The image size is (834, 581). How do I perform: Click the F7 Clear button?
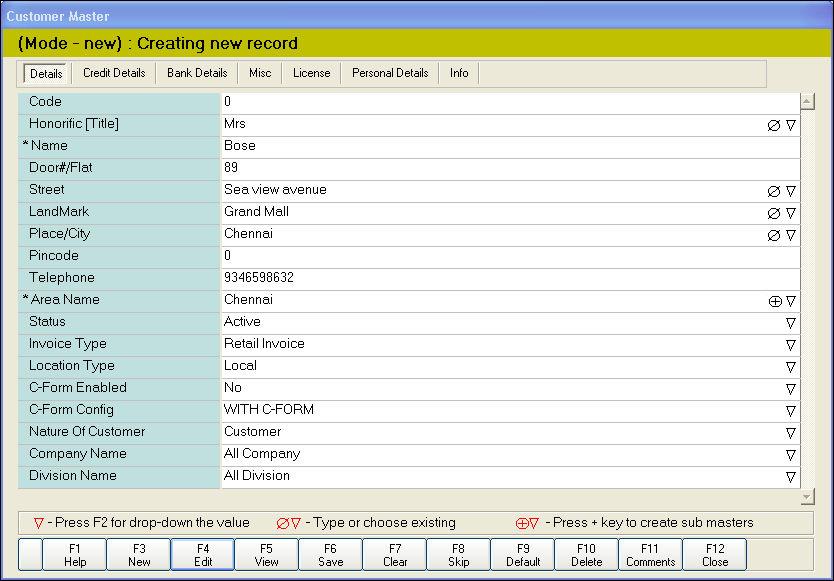pyautogui.click(x=395, y=554)
